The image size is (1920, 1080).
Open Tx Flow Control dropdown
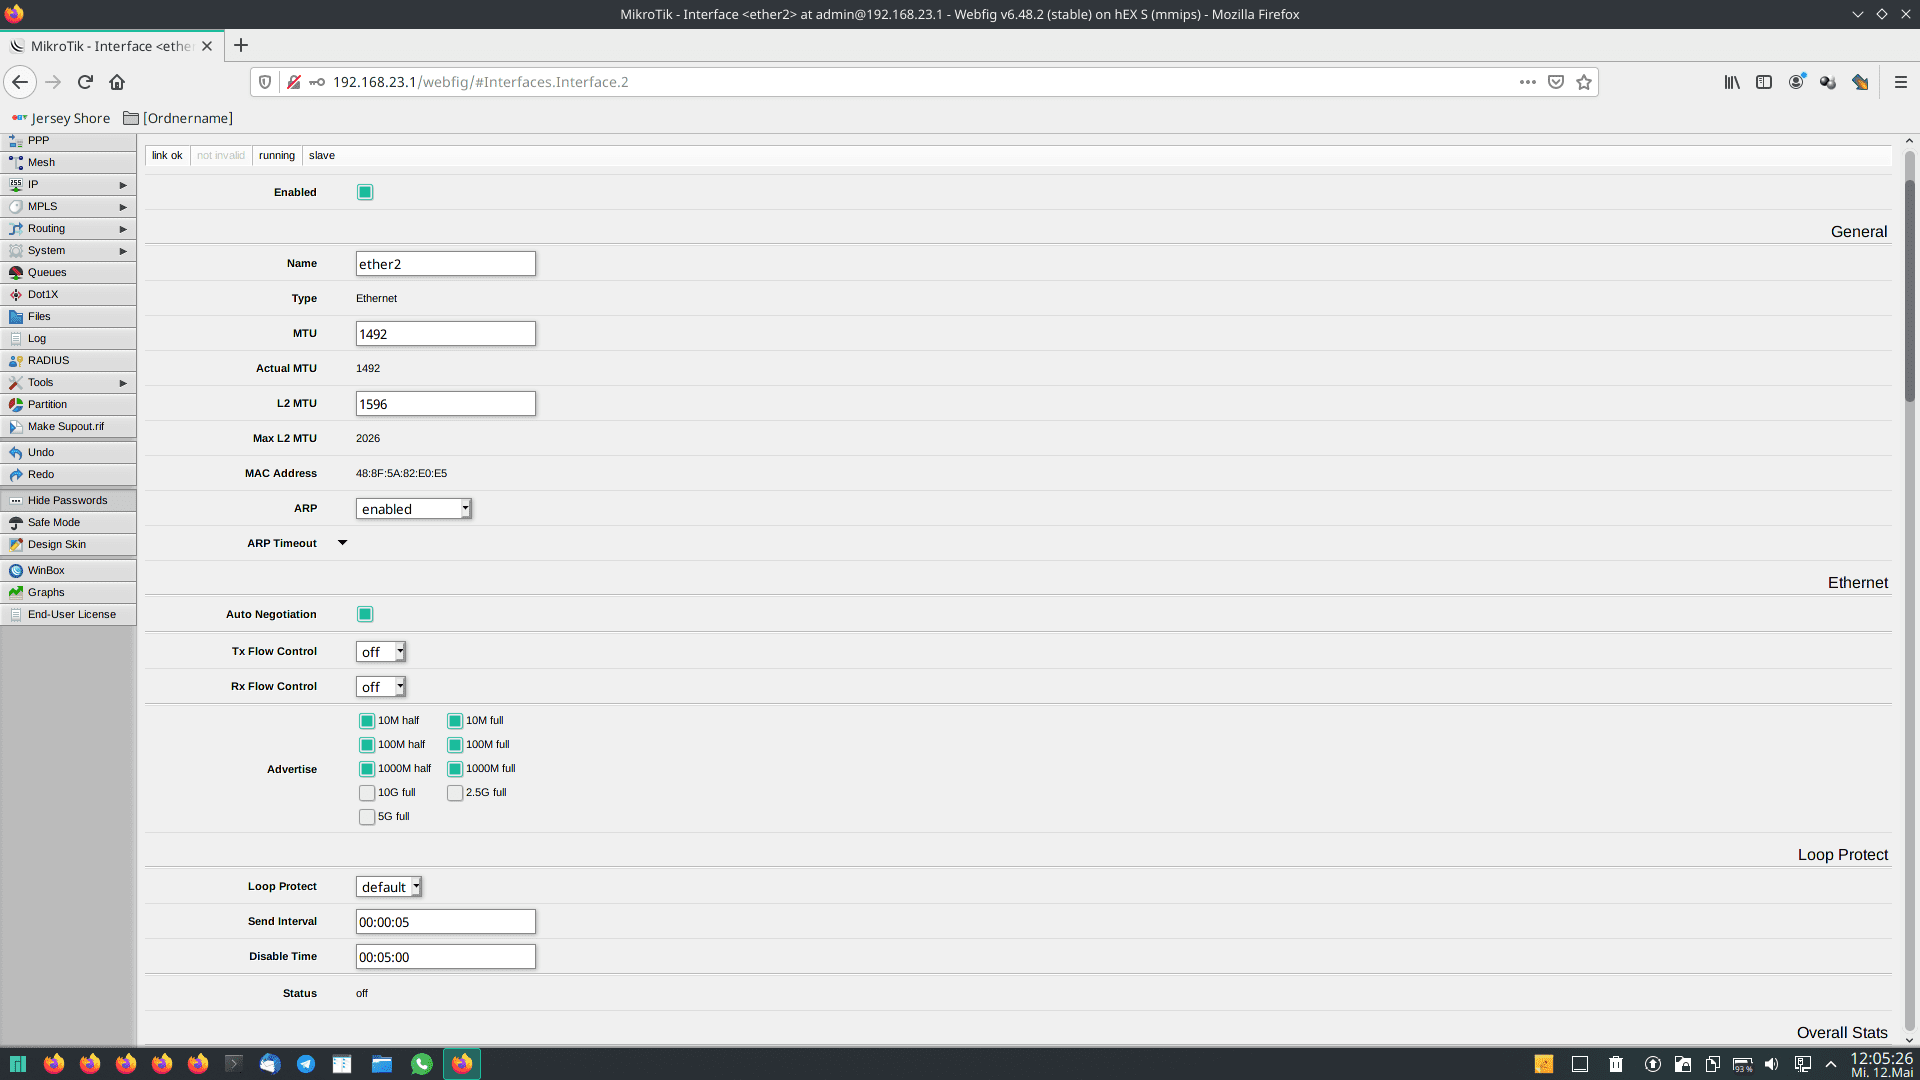(x=381, y=652)
